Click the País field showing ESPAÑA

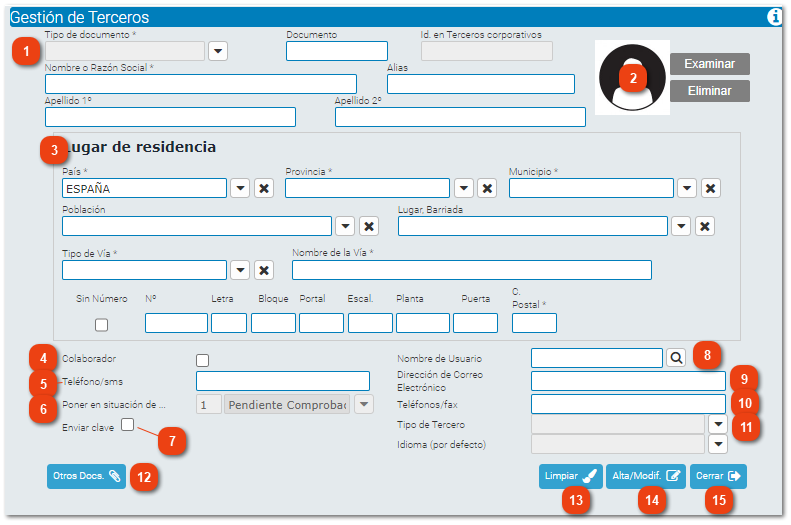tap(144, 189)
